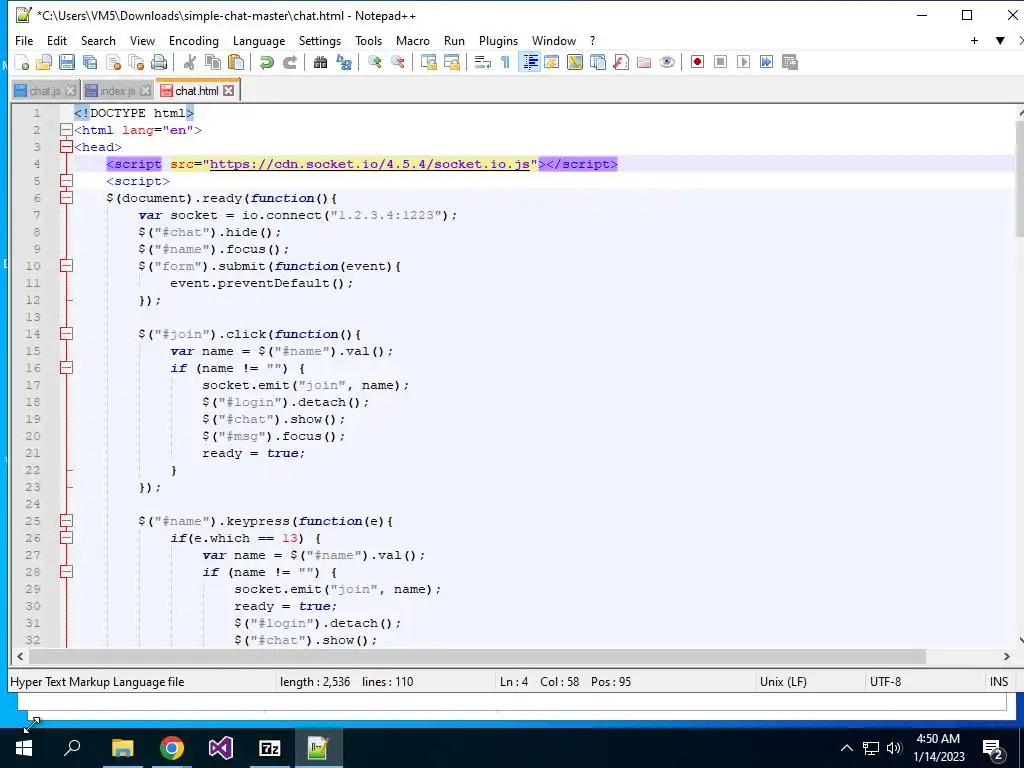
Task: Click the macro Playback icon
Action: pyautogui.click(x=743, y=62)
